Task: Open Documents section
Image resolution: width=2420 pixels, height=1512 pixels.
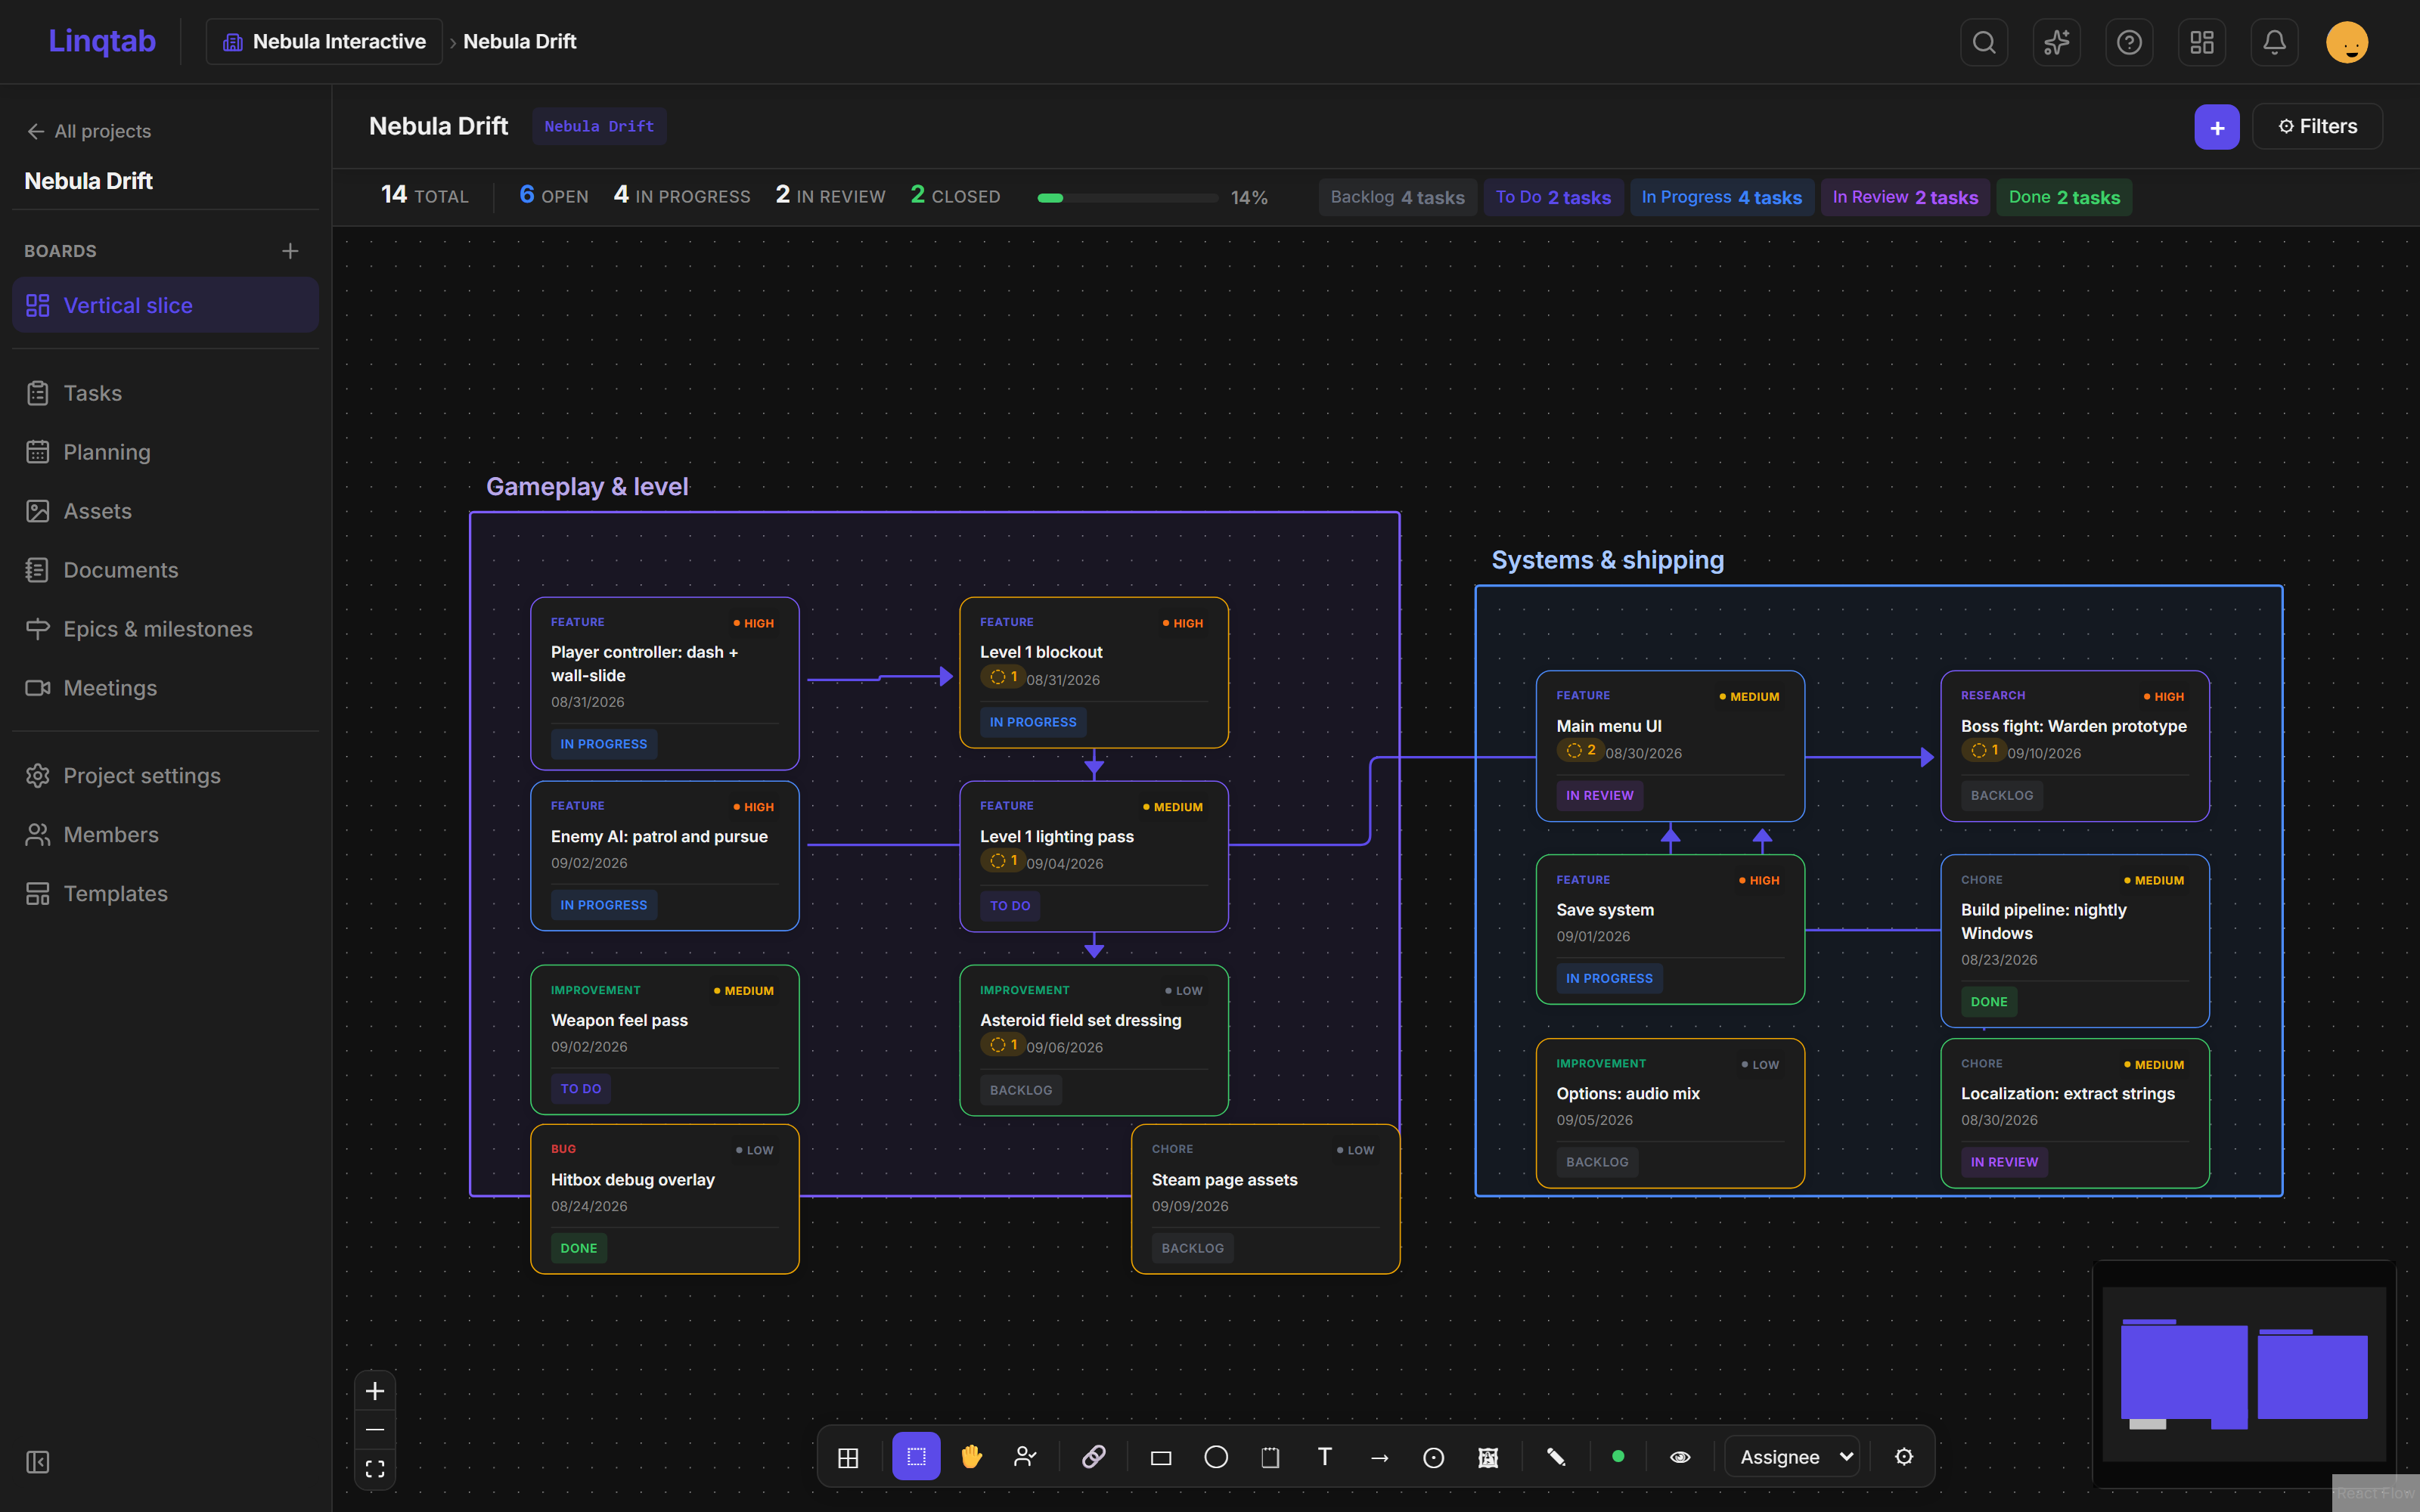Action: pyautogui.click(x=165, y=570)
